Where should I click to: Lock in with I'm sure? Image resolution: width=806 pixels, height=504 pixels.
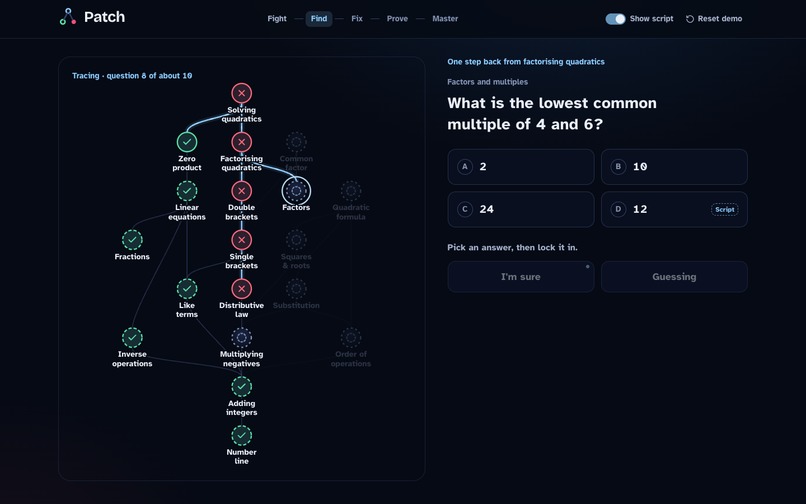(521, 277)
